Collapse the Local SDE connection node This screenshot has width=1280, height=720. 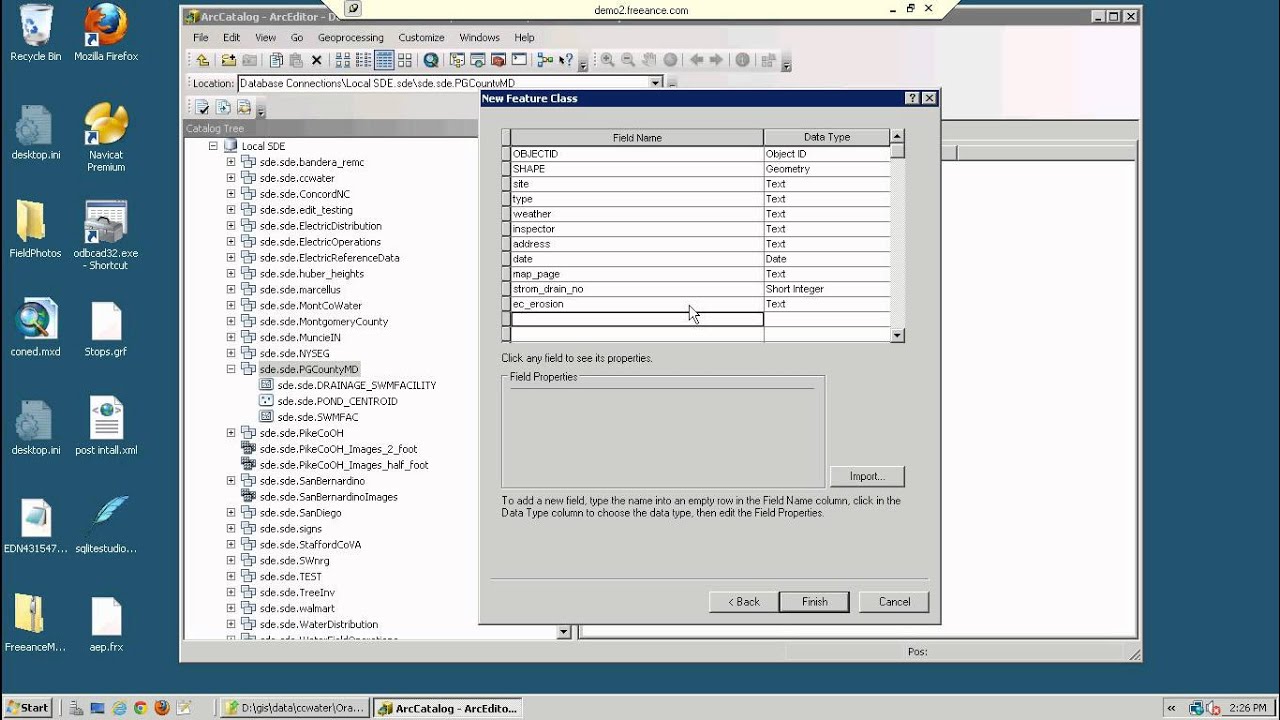click(213, 146)
